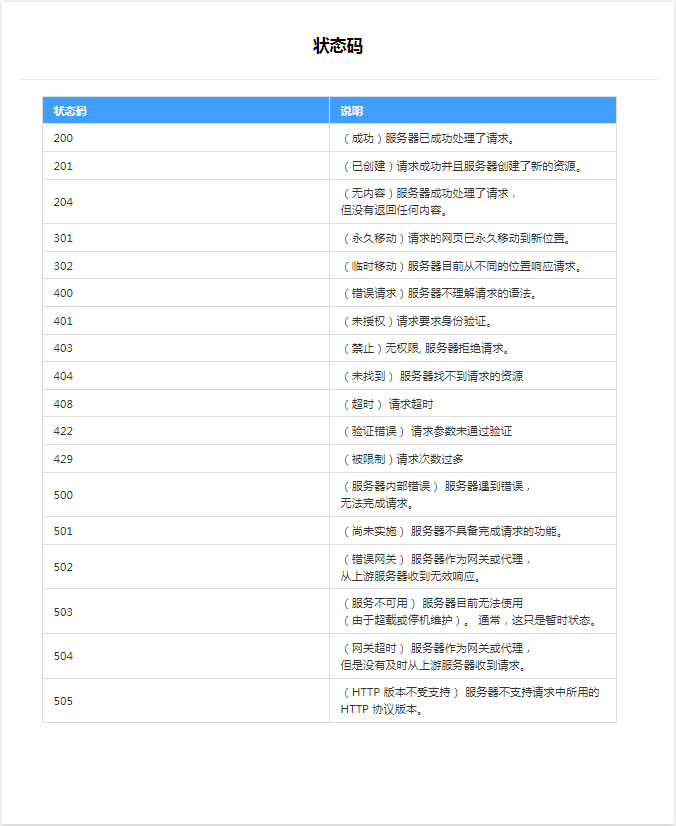
Task: Click status code 408 cell
Action: point(186,404)
